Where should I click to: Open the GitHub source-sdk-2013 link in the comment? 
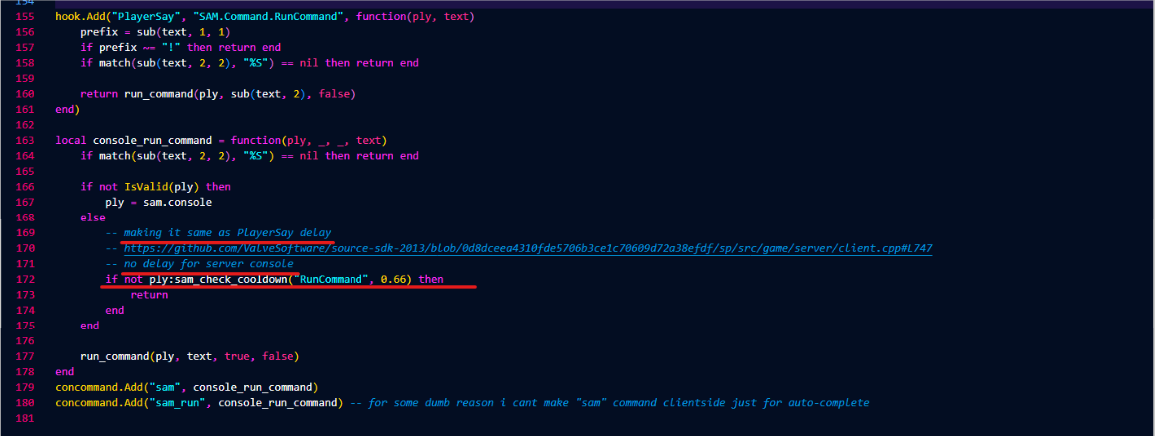528,248
